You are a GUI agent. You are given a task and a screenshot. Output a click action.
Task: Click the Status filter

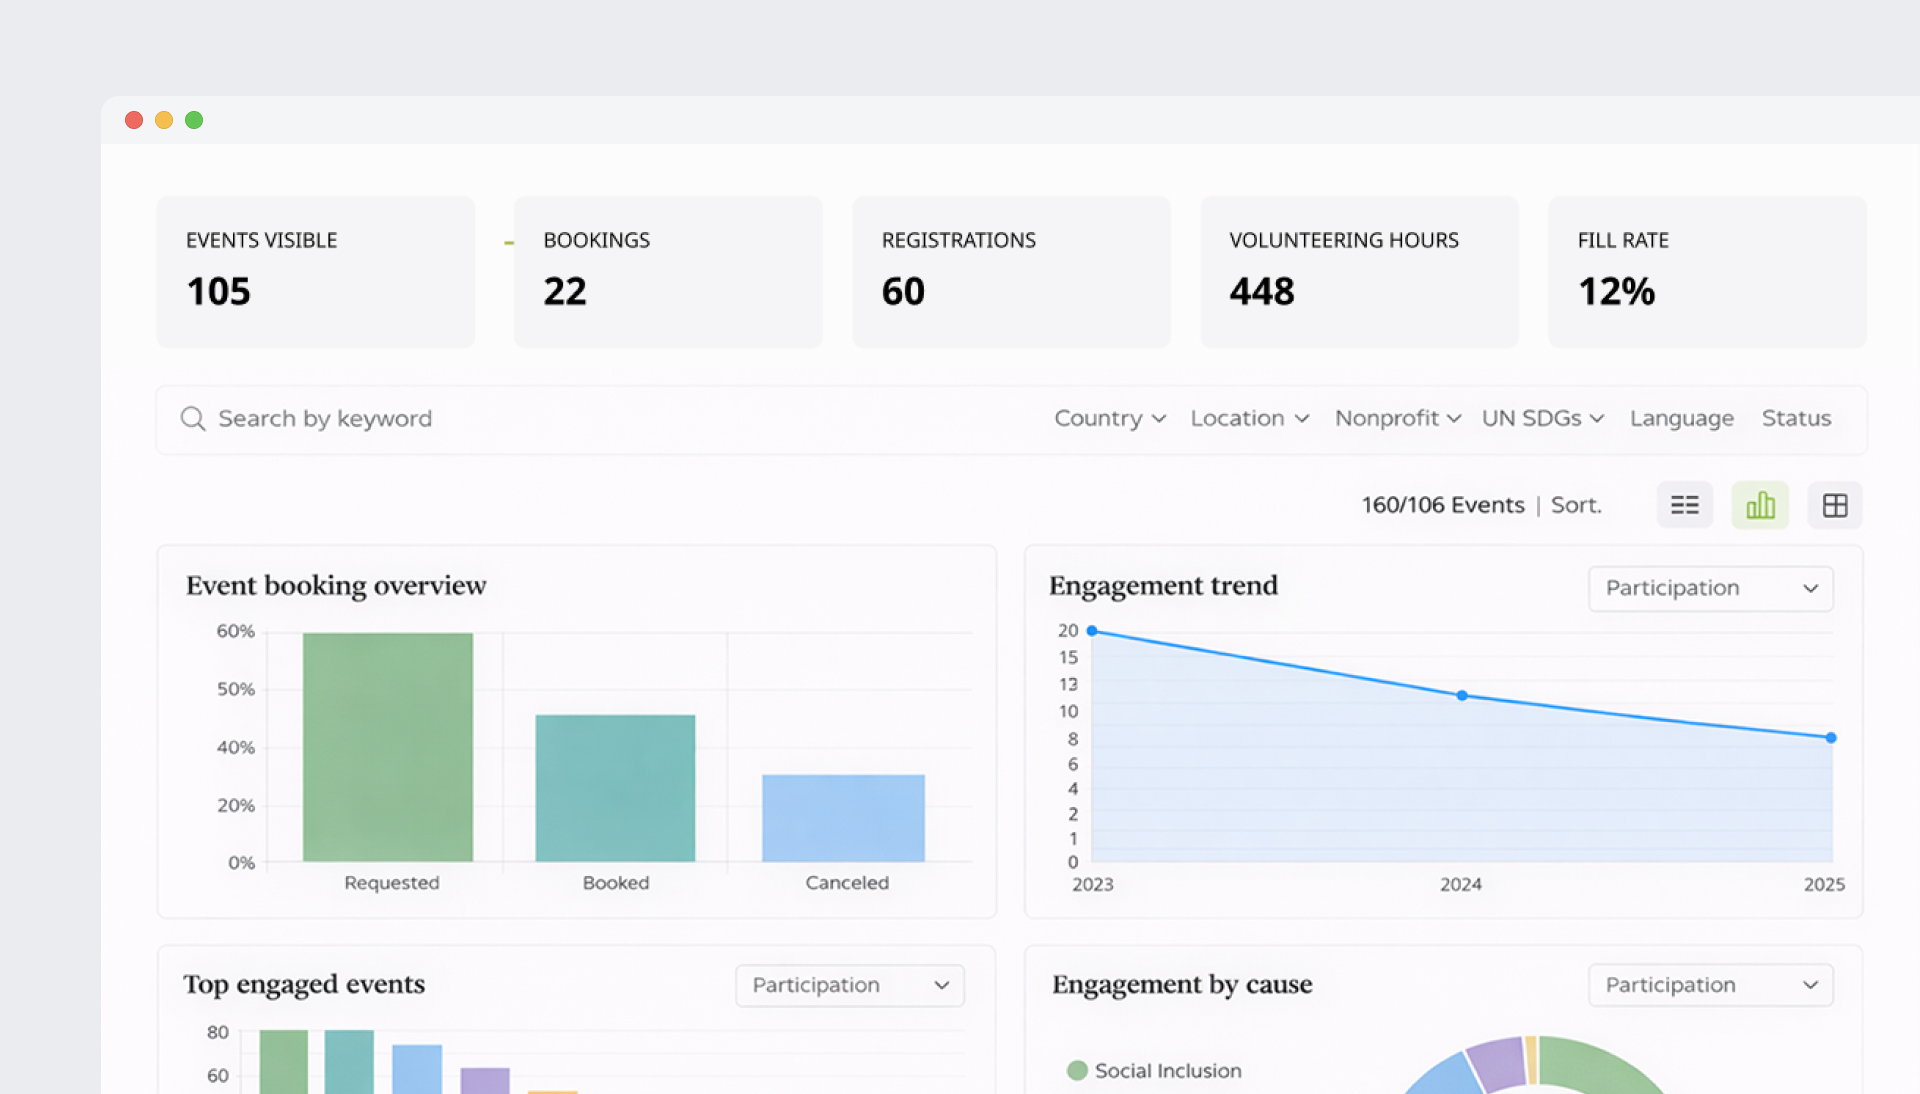[1796, 419]
